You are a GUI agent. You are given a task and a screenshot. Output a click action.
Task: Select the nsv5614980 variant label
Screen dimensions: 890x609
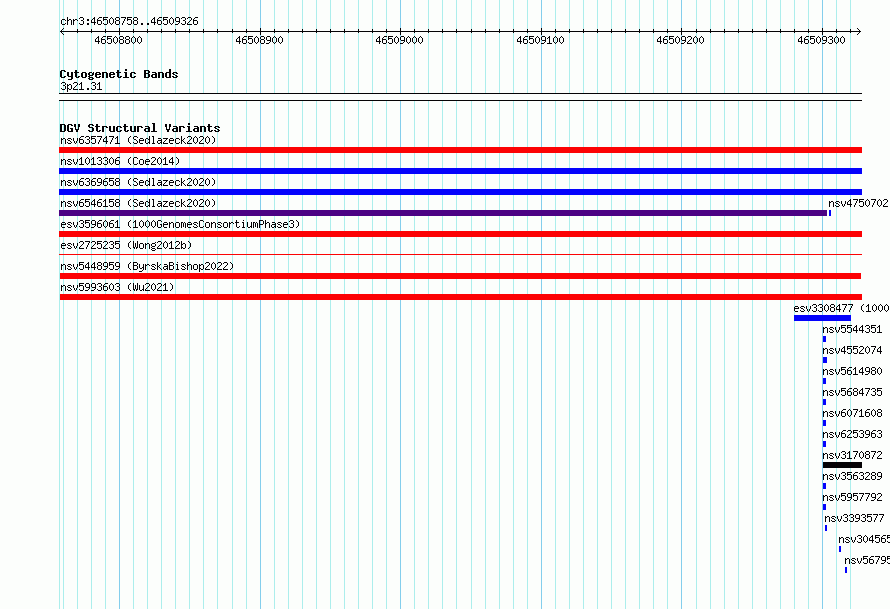pyautogui.click(x=853, y=371)
